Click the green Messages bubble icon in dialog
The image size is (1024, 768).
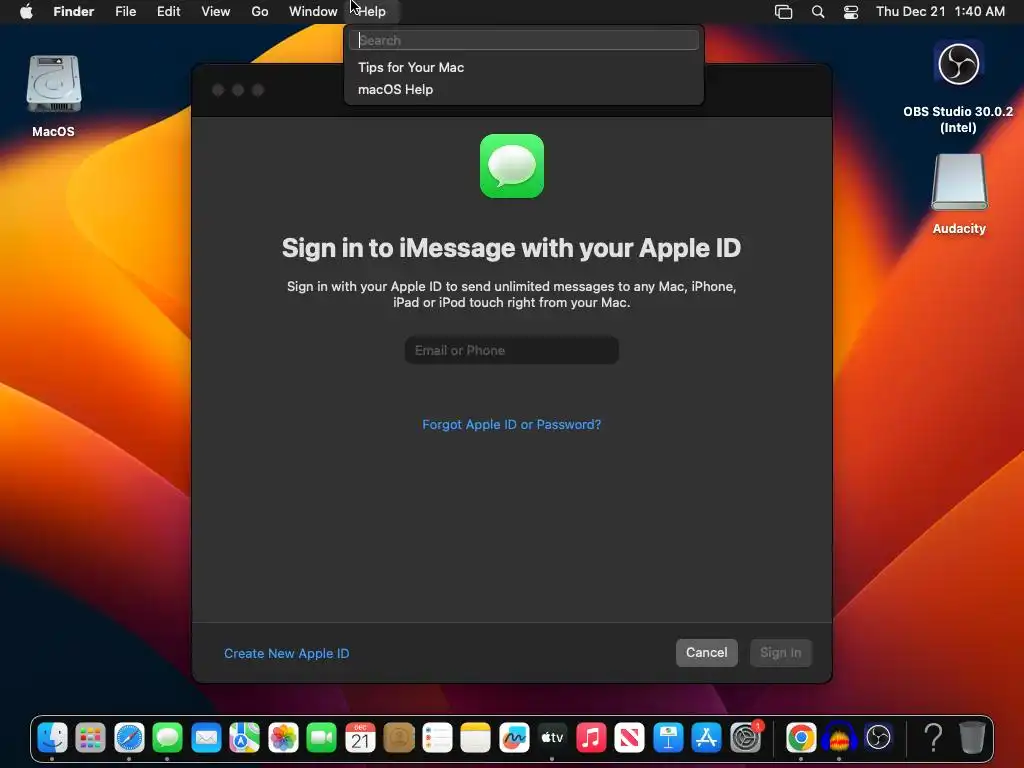tap(512, 166)
